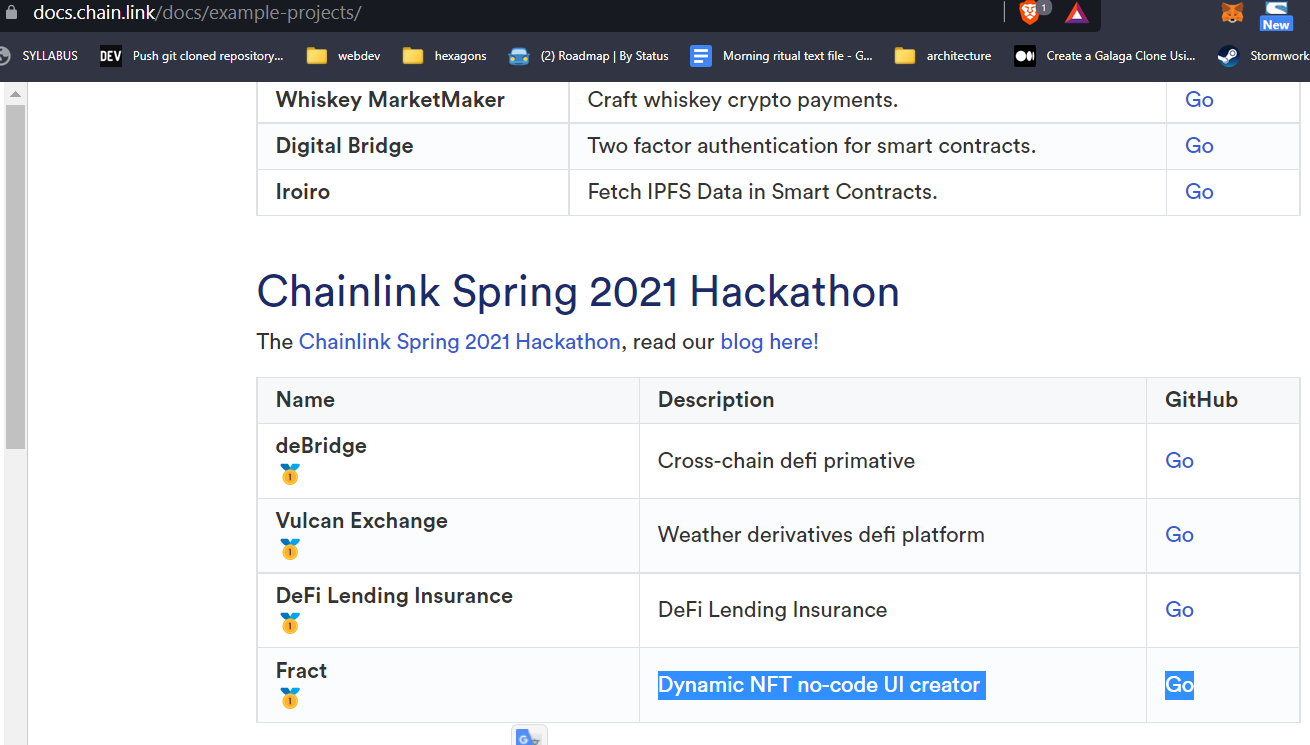Click the Notion icon on Roadmap bookmark
1310x745 pixels.
(519, 56)
